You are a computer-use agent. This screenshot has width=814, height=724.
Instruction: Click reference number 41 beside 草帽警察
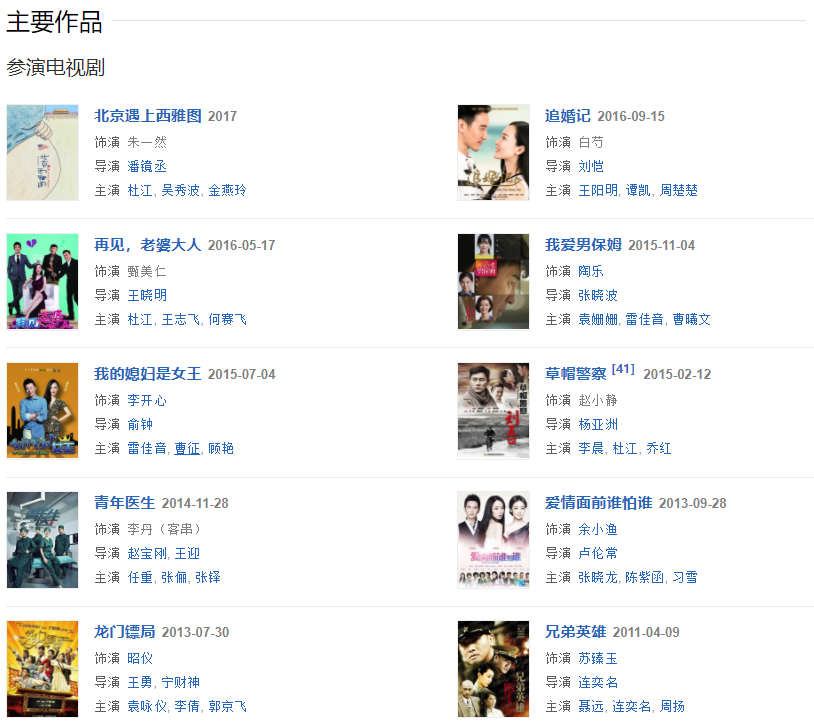(x=623, y=369)
